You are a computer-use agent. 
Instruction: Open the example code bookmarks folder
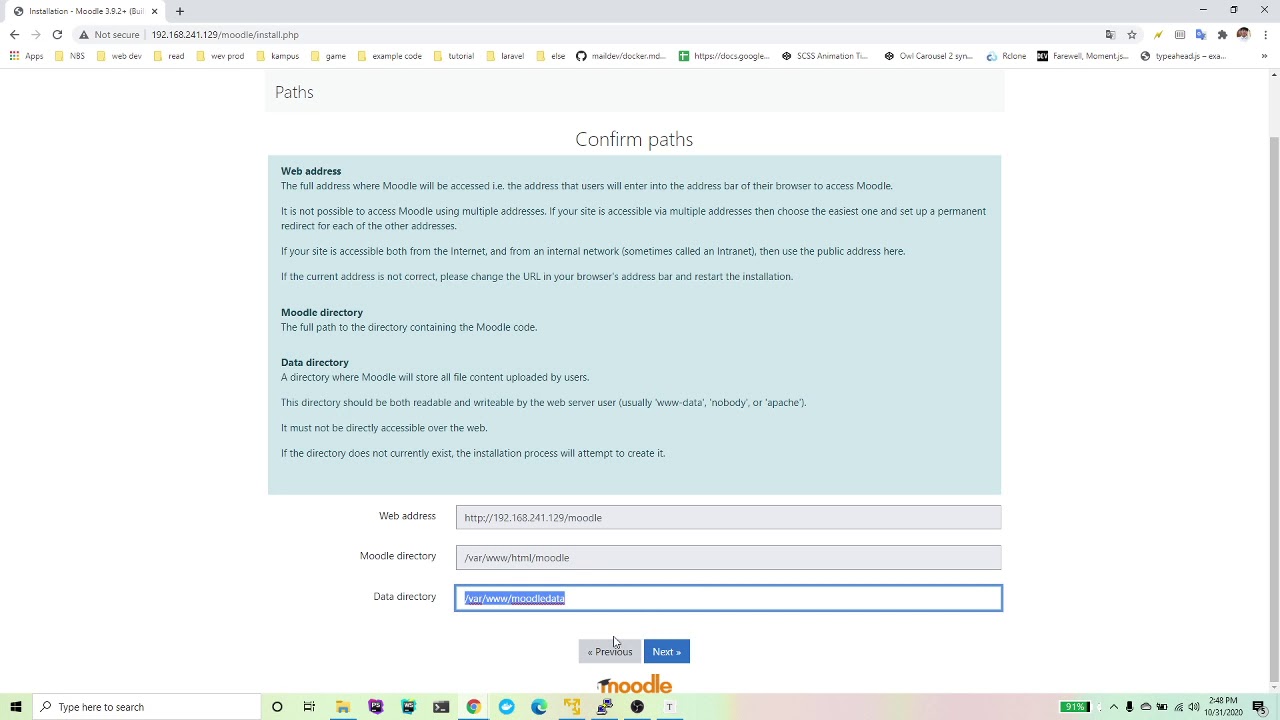[x=389, y=56]
